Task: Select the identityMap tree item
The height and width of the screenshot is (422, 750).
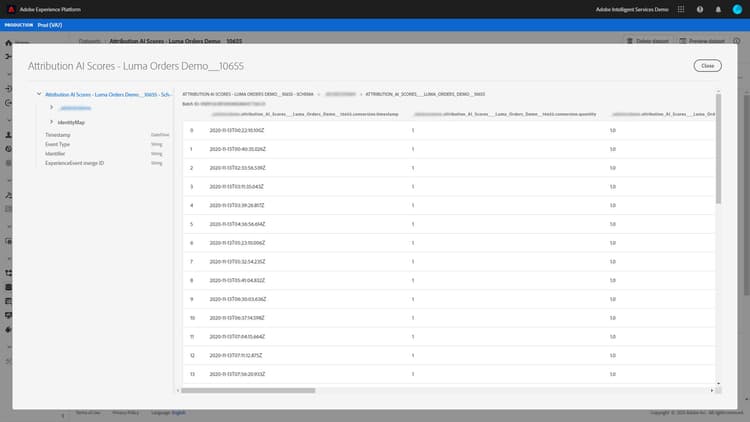Action: [x=71, y=122]
